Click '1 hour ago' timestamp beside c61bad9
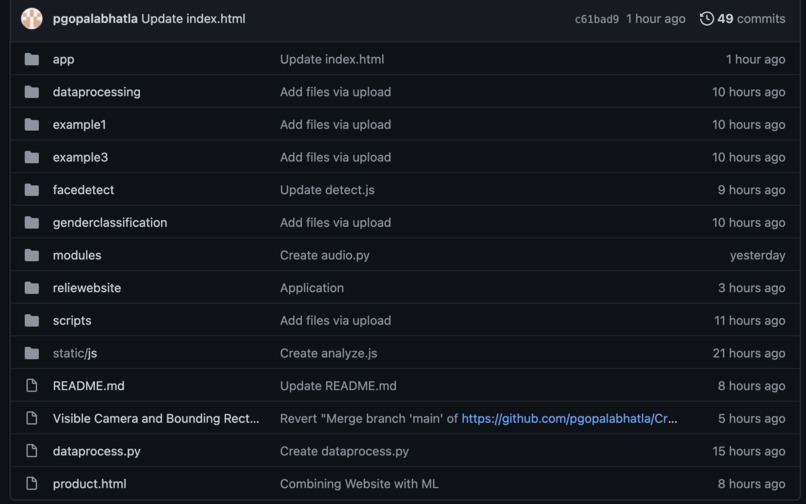 (655, 19)
